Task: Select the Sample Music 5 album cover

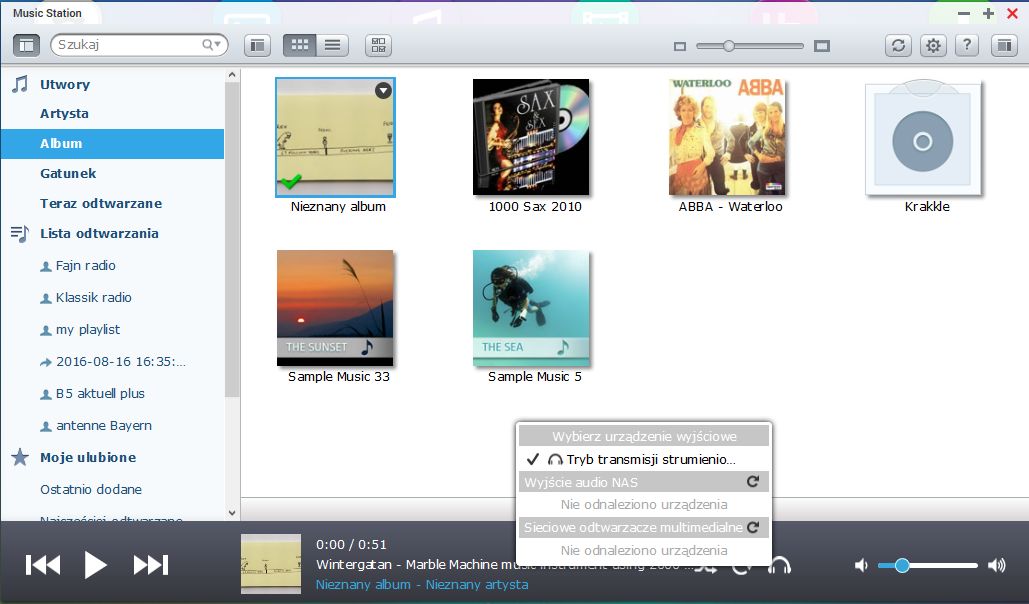Action: point(531,308)
